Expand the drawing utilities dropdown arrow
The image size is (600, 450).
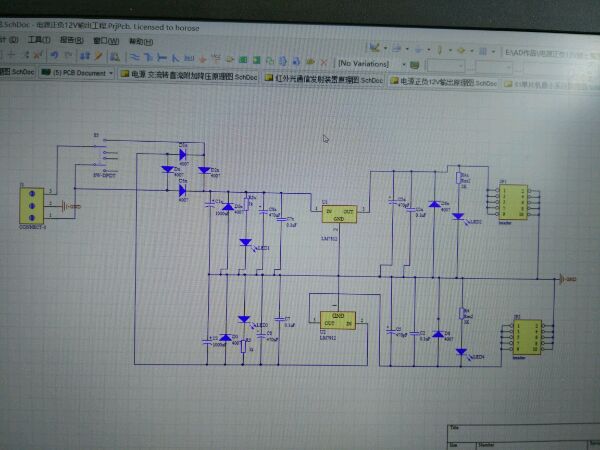click(385, 48)
